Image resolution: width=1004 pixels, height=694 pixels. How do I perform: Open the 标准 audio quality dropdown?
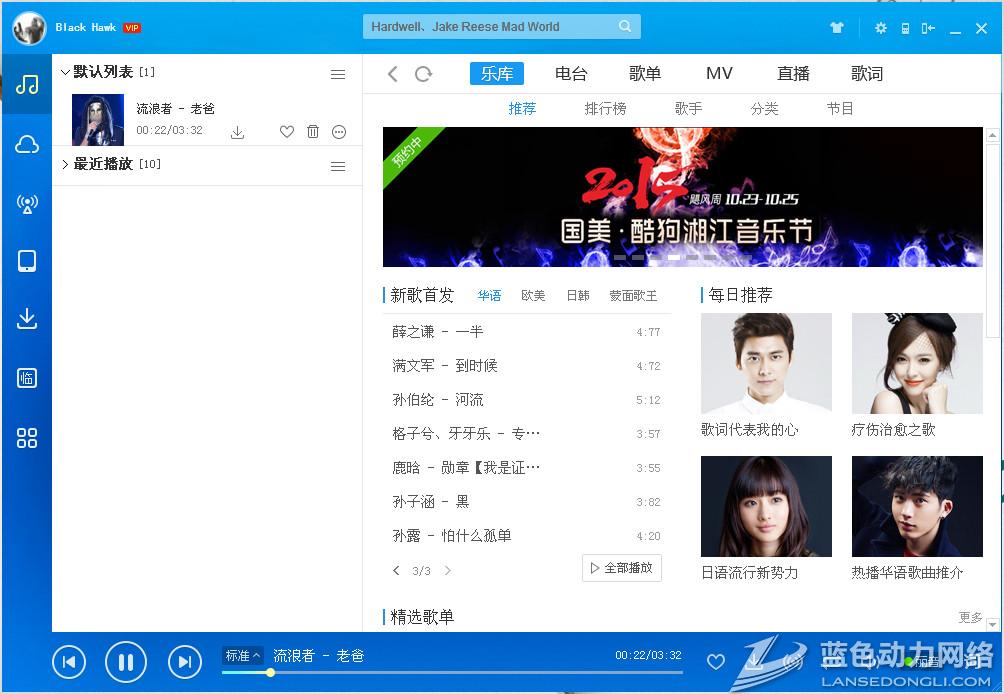tap(242, 656)
